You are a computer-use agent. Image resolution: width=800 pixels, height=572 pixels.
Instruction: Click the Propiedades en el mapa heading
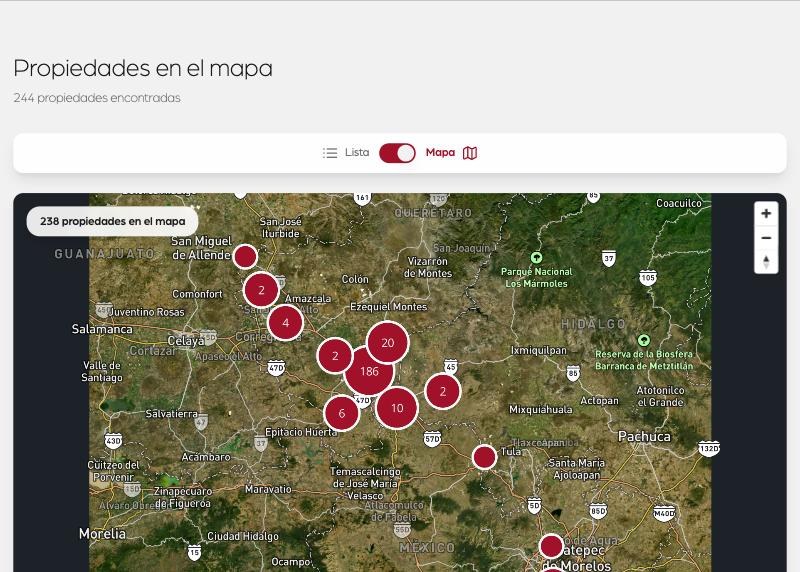[143, 68]
